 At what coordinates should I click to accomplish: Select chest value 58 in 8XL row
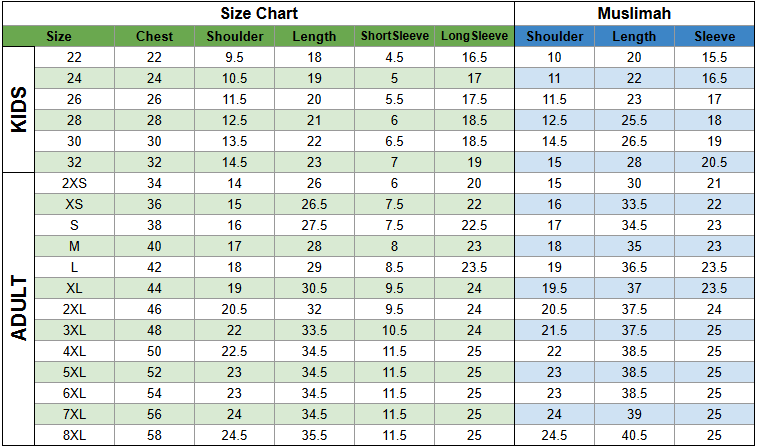[154, 435]
